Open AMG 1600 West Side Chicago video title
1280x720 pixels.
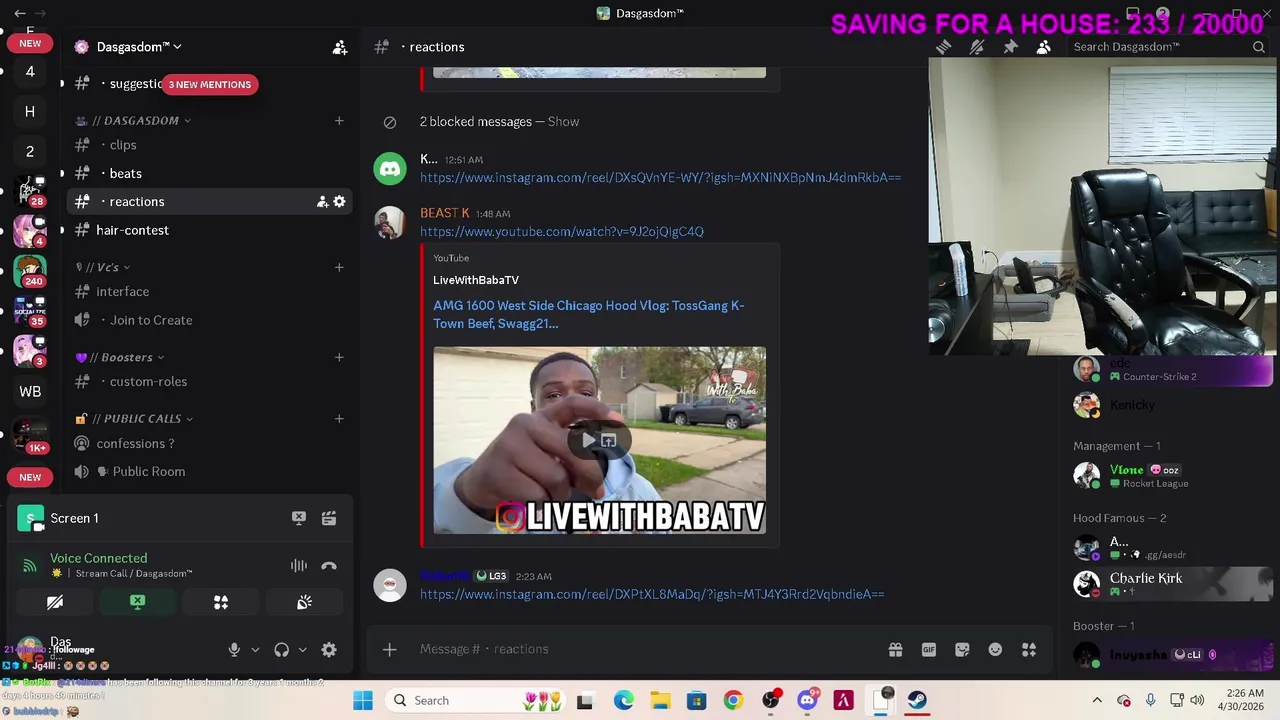click(x=589, y=315)
